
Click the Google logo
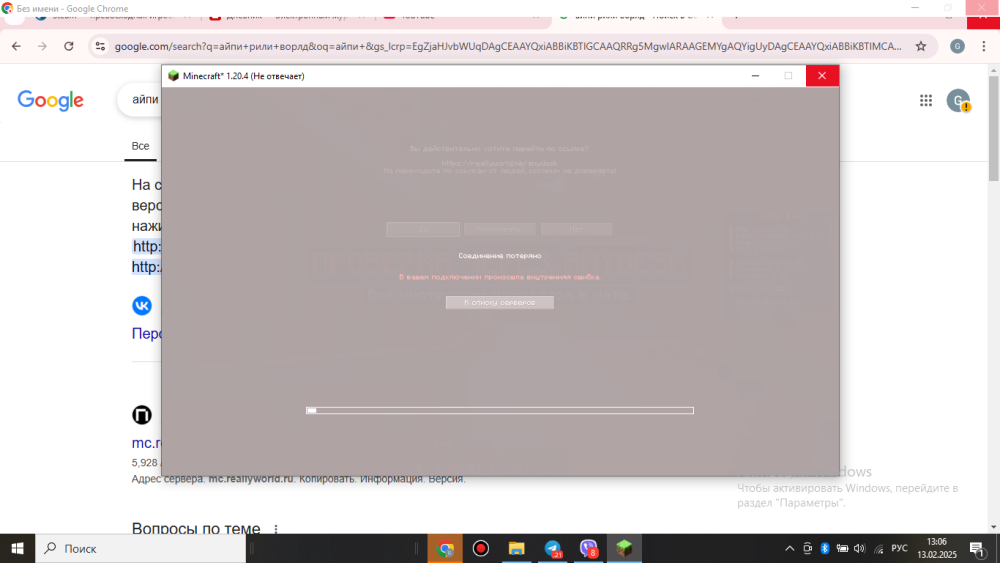coord(50,100)
